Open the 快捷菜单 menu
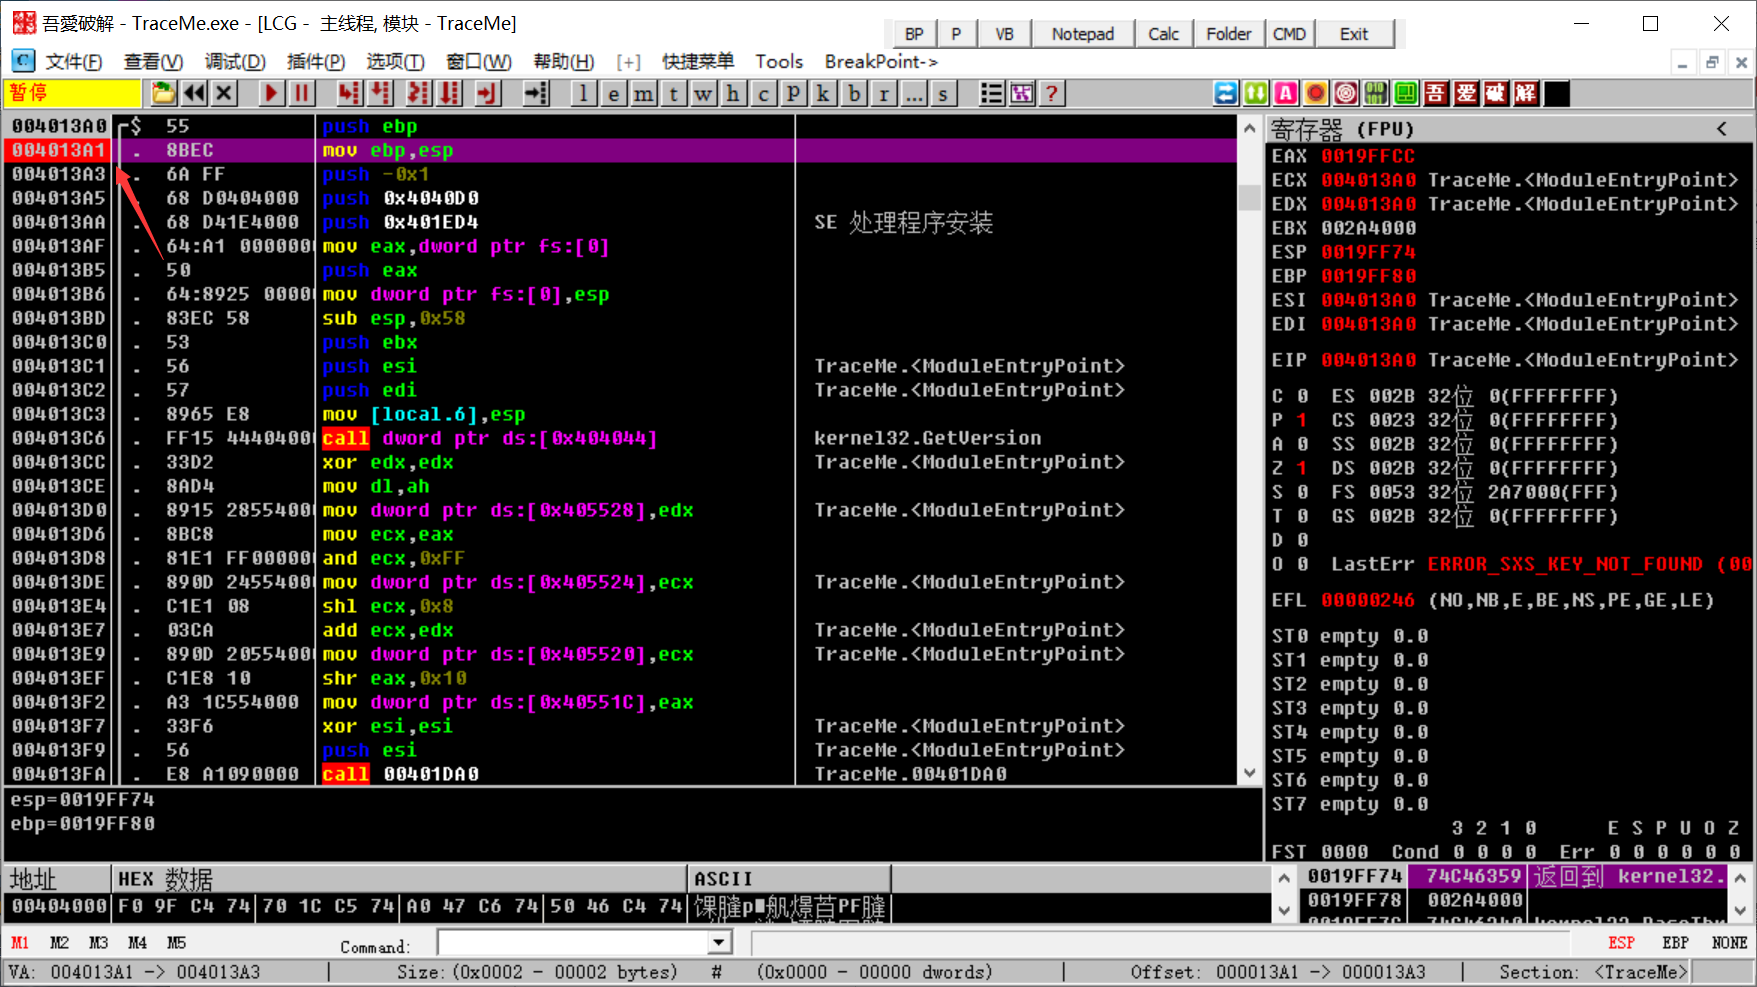The image size is (1757, 987). coord(698,62)
